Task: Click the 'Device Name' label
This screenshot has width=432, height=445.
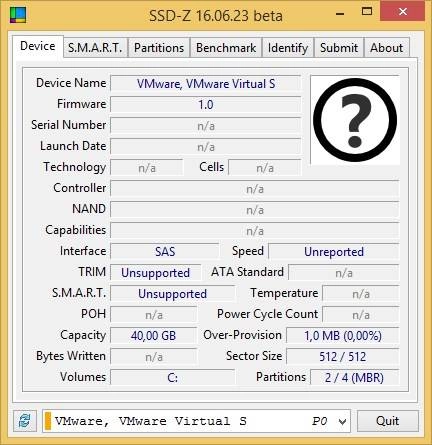Action: click(71, 83)
